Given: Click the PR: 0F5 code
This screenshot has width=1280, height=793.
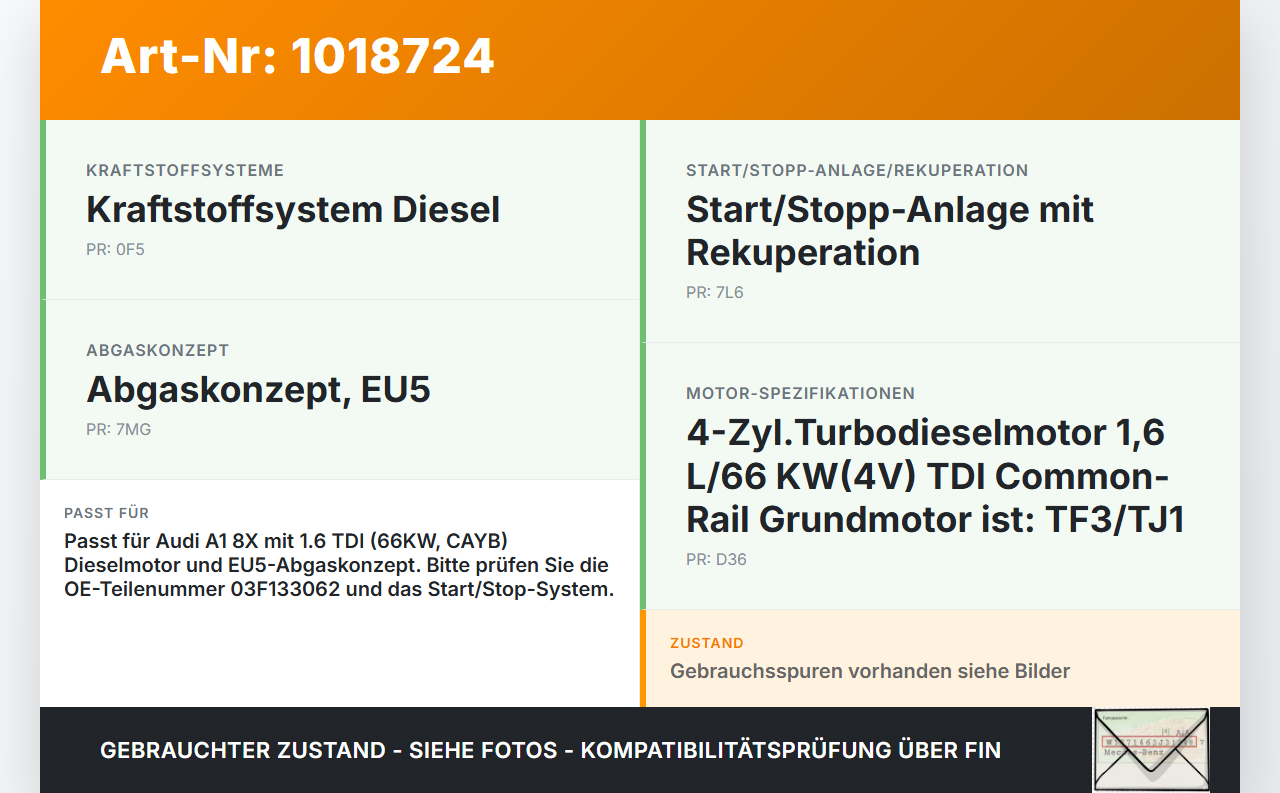Looking at the screenshot, I should (115, 249).
